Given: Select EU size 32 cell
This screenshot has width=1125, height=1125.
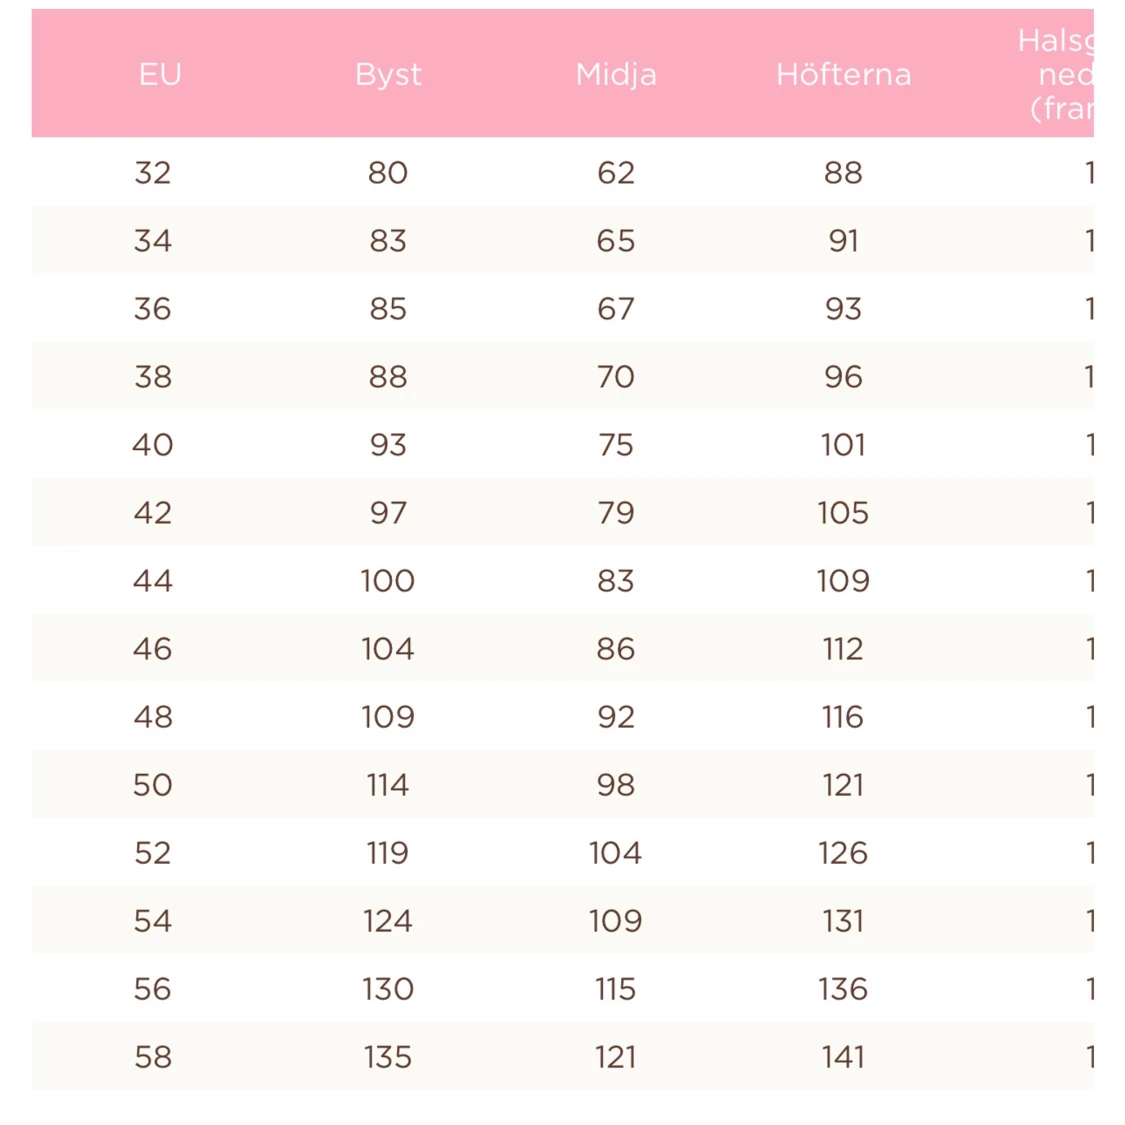Looking at the screenshot, I should (153, 173).
